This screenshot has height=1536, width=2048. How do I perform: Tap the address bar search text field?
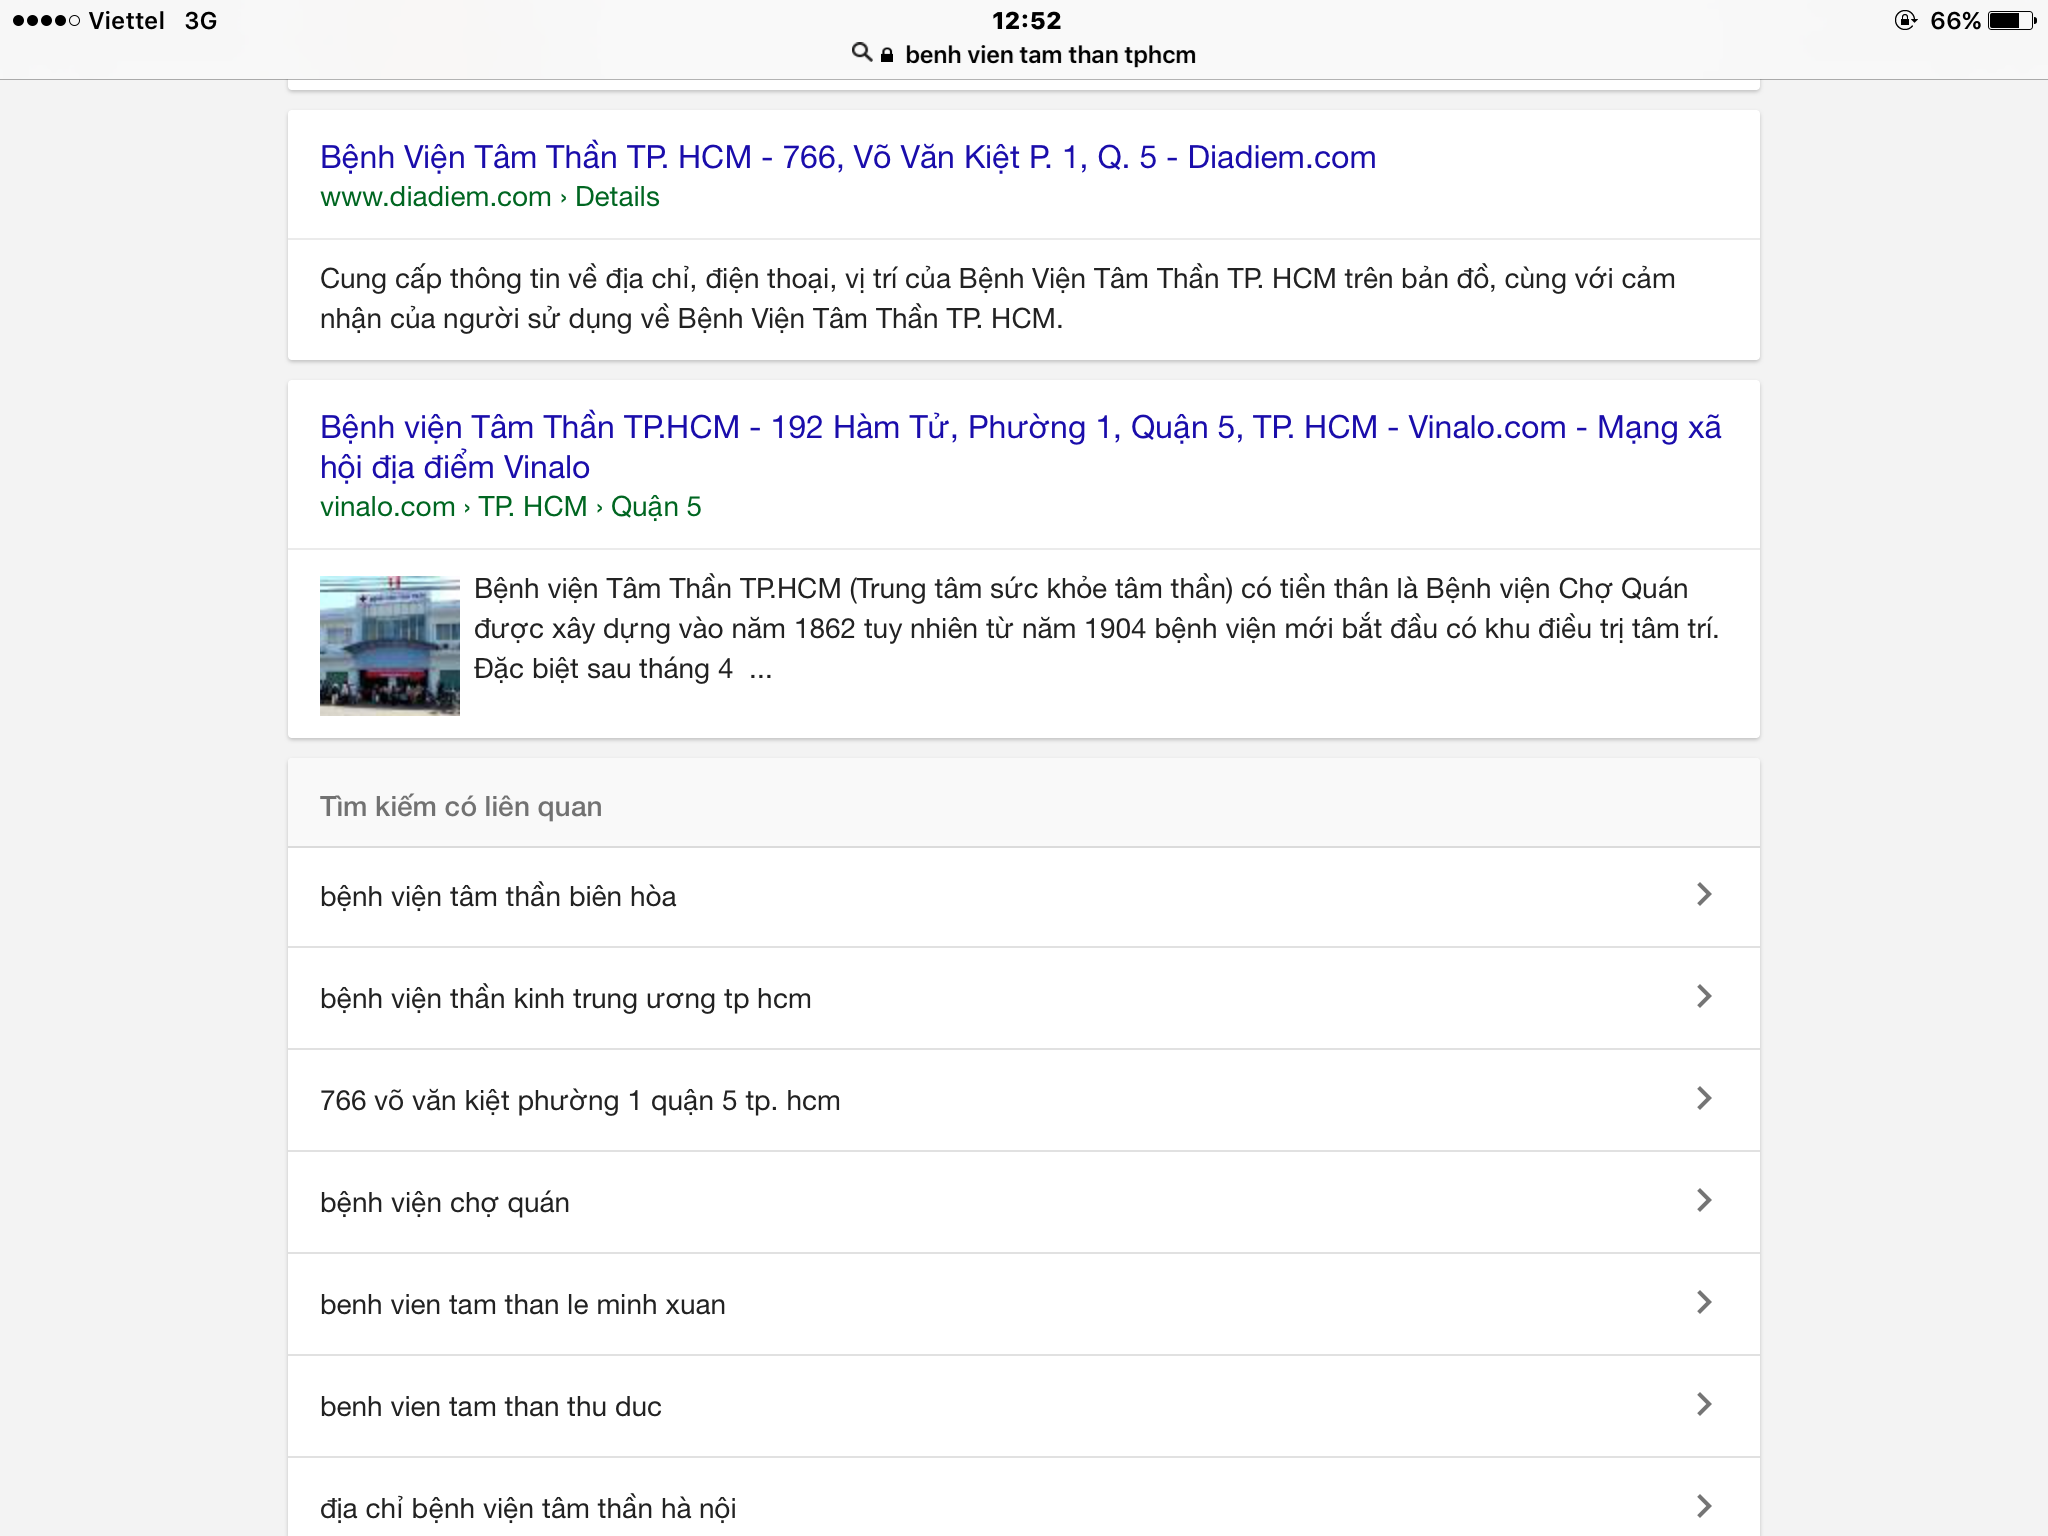click(x=1050, y=55)
